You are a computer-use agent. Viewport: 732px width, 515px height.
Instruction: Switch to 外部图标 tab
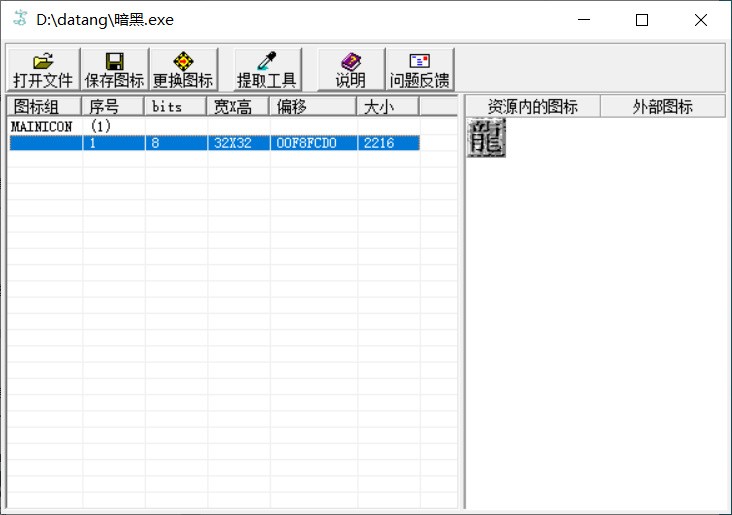click(662, 106)
